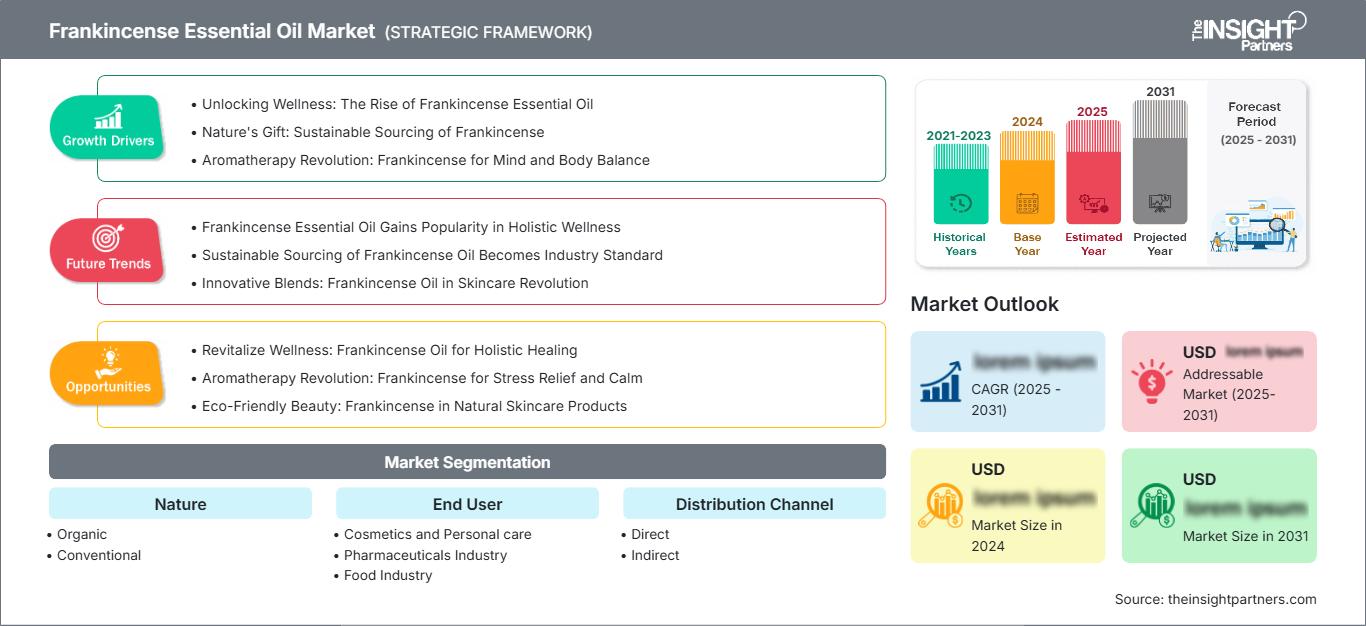Click the 'Forecast Period (2025 - 2031)' label
Viewport: 1366px width, 626px height.
pos(1257,123)
